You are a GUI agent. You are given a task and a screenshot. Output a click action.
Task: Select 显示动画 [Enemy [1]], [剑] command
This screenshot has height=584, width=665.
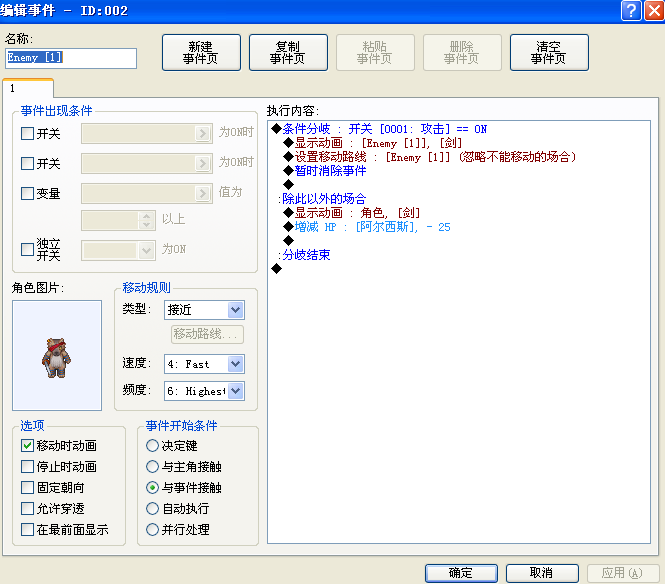pyautogui.click(x=373, y=143)
